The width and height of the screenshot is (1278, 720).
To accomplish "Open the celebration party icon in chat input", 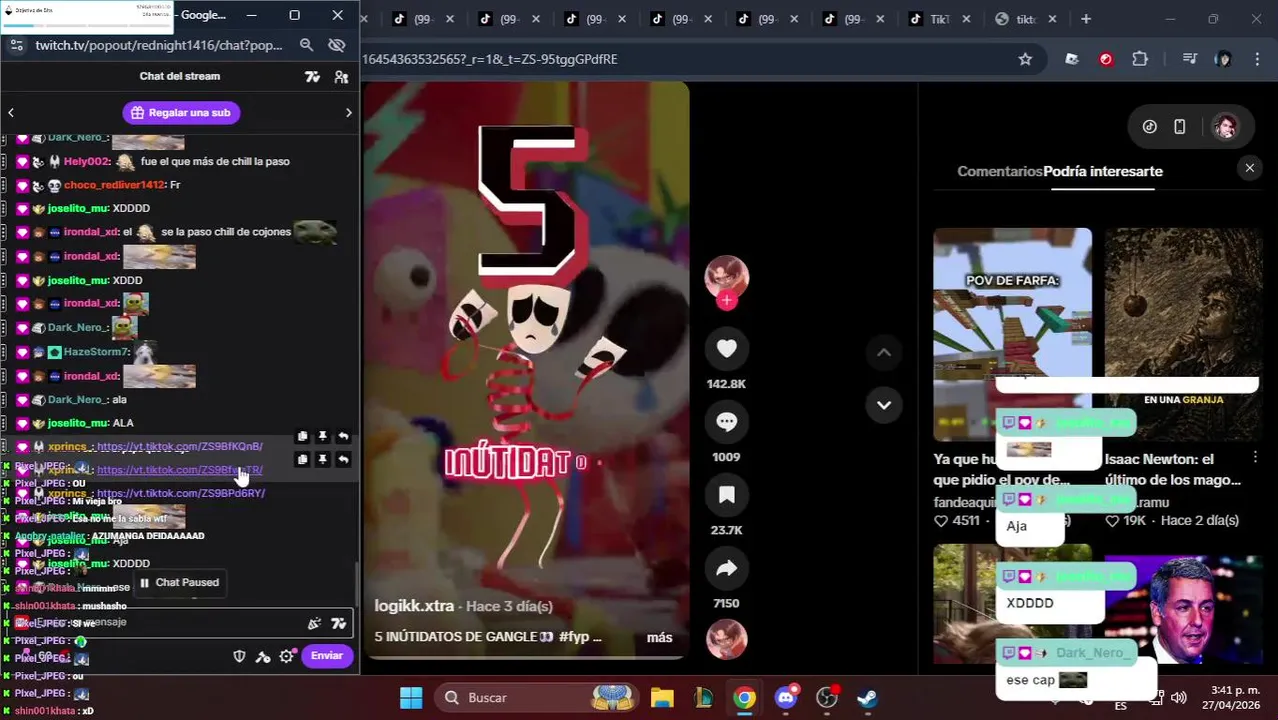I will point(314,623).
